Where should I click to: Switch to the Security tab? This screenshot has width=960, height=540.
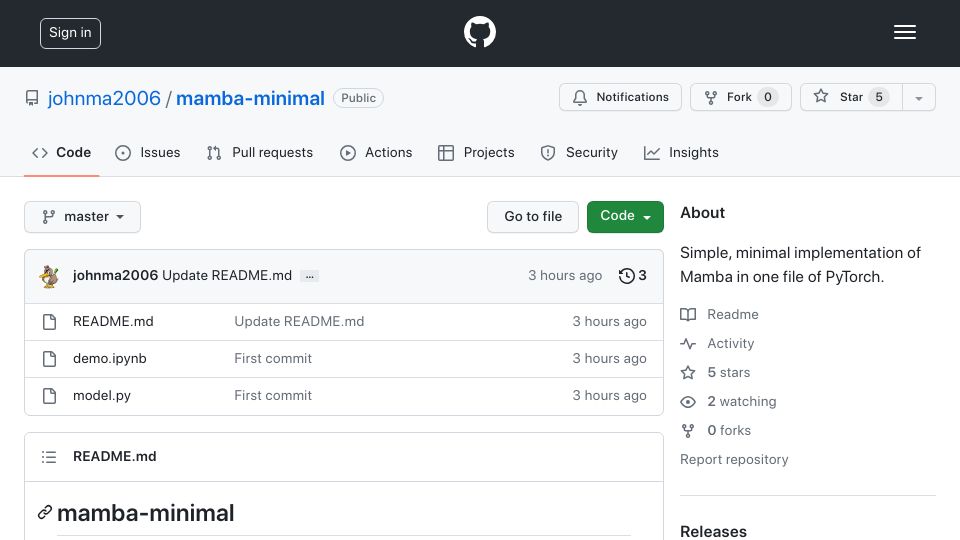(579, 152)
